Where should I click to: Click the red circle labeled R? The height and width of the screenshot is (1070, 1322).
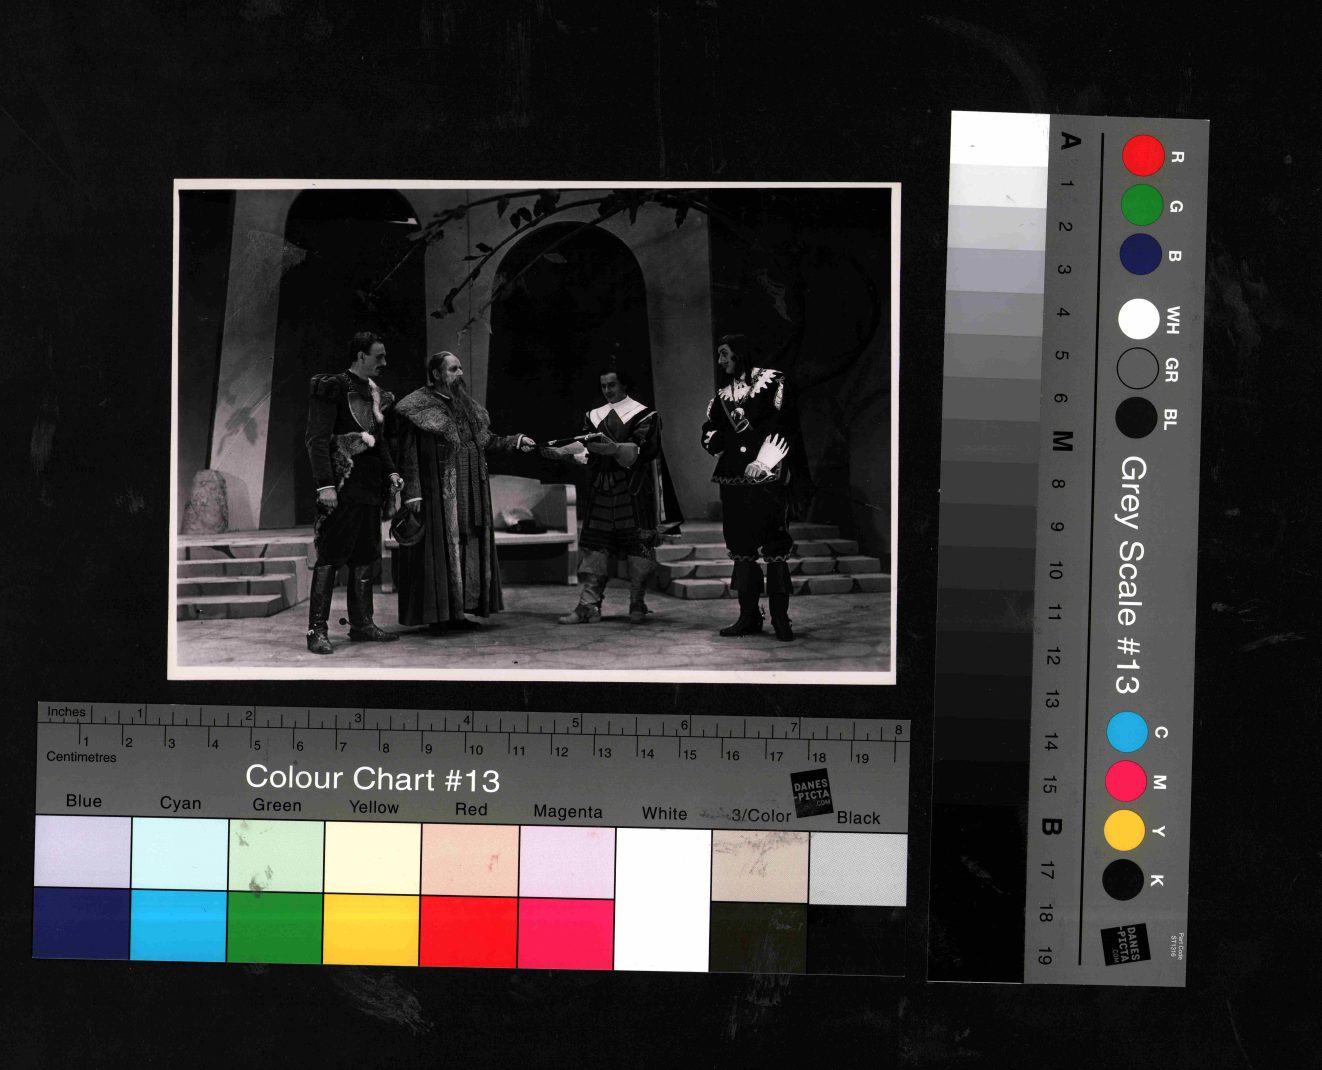tap(1143, 155)
